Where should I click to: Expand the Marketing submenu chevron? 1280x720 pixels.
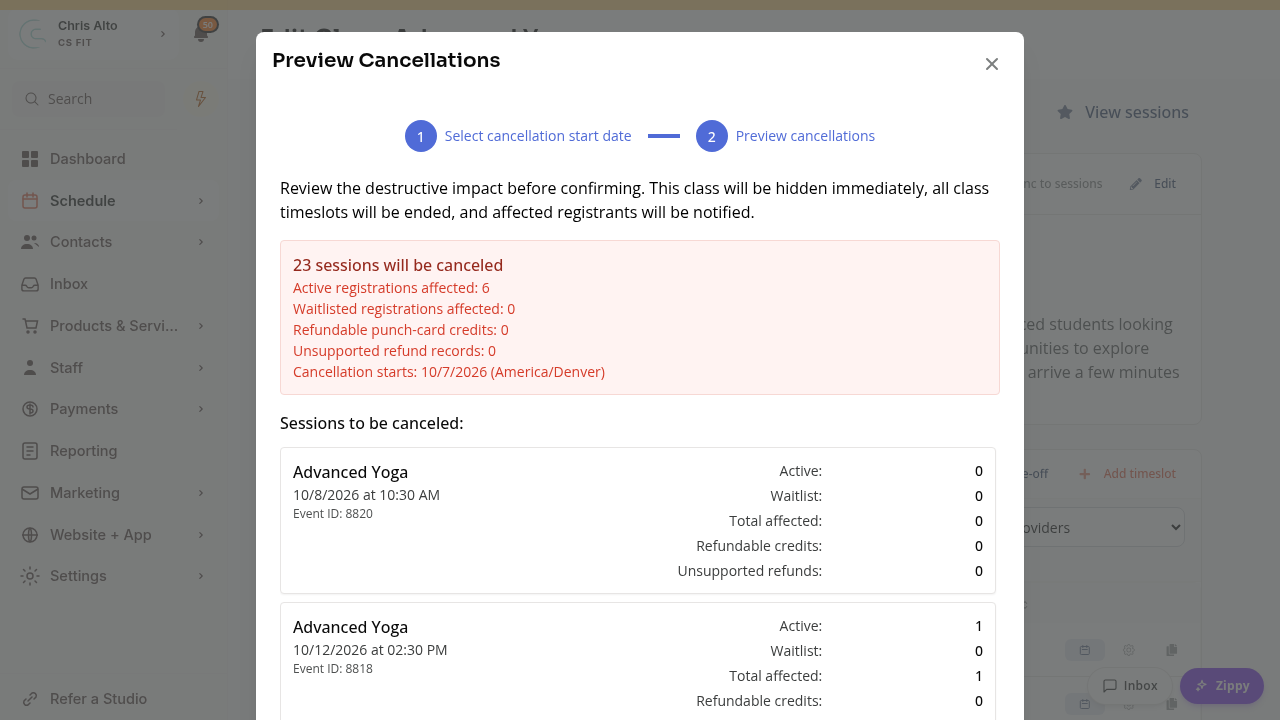coord(201,493)
